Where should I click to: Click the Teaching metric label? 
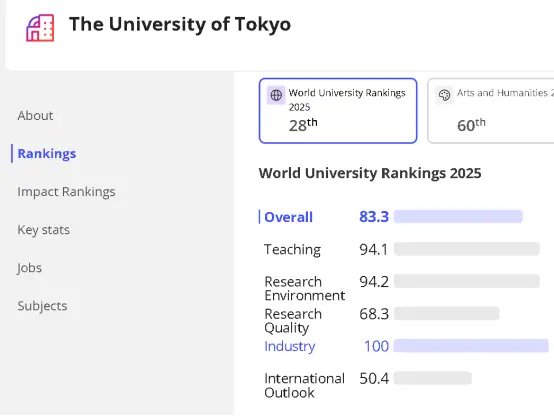click(x=293, y=250)
